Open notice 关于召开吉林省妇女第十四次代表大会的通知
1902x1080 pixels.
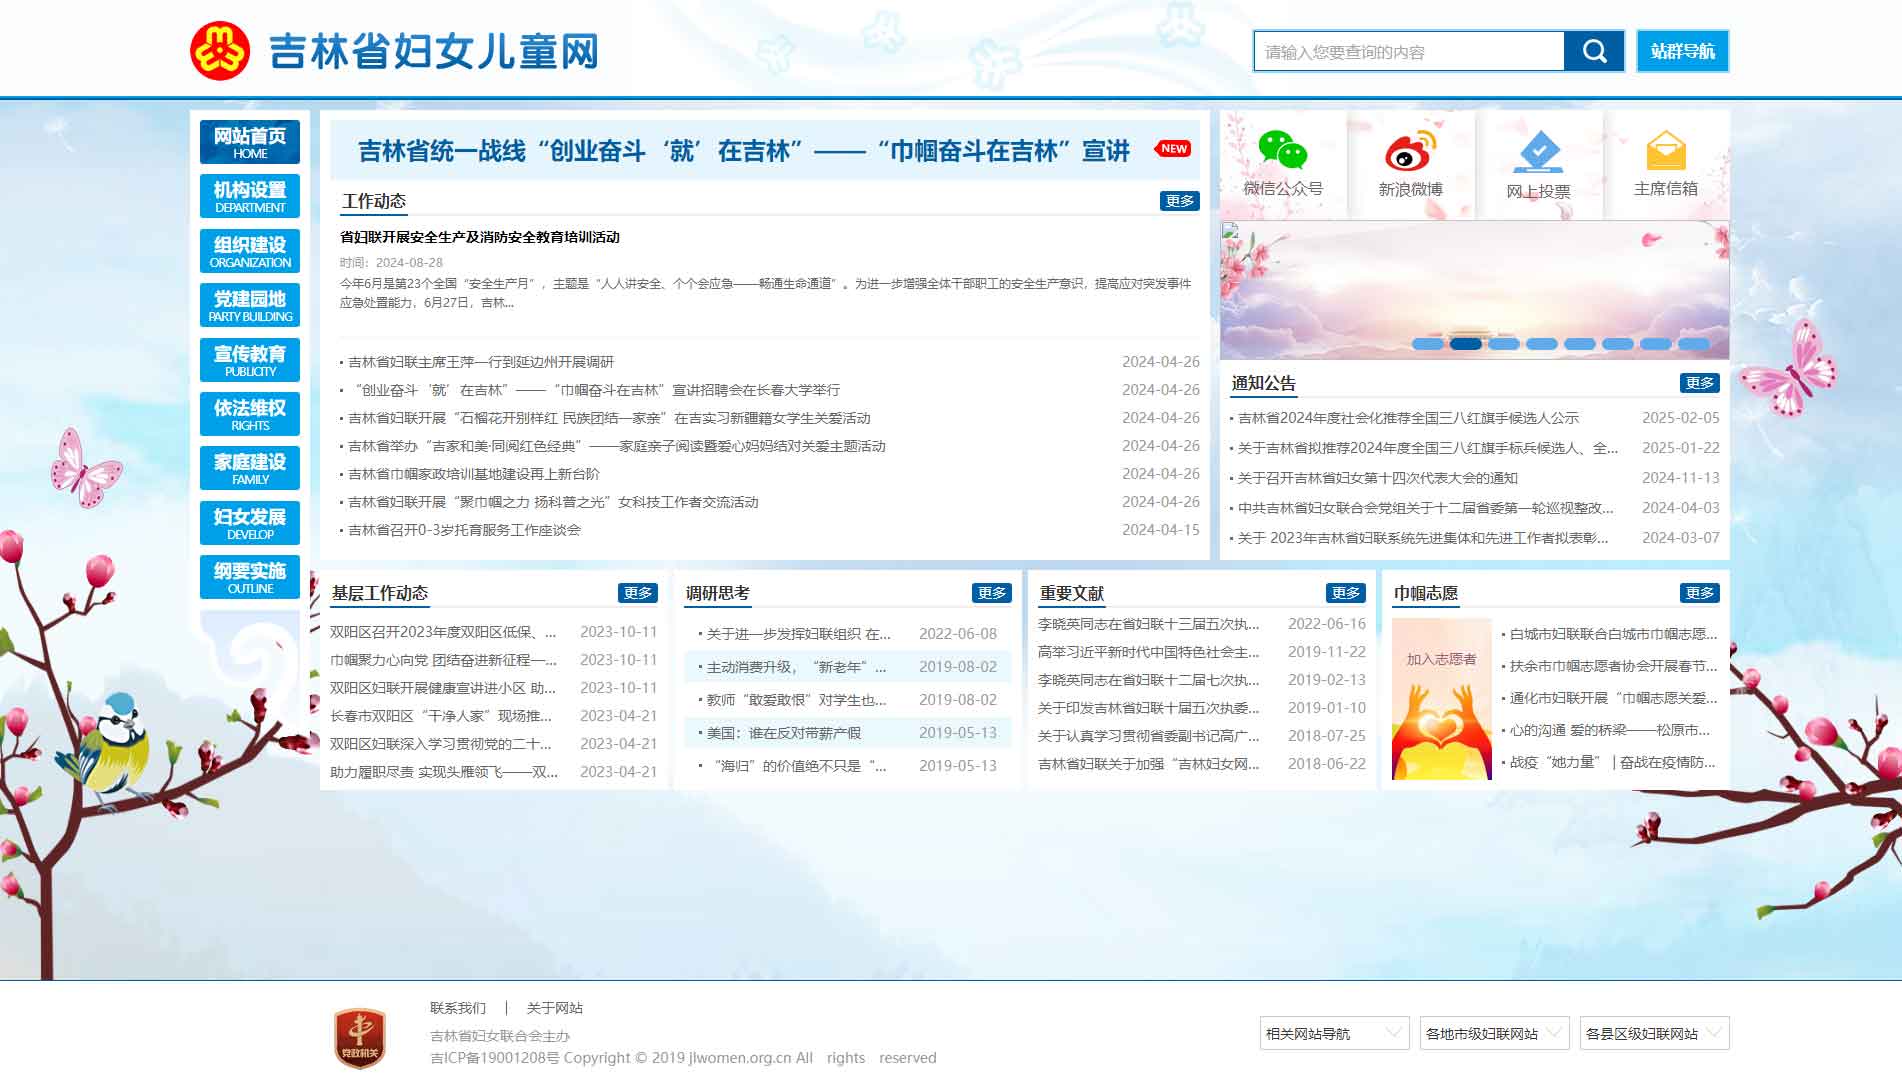[x=1378, y=478]
